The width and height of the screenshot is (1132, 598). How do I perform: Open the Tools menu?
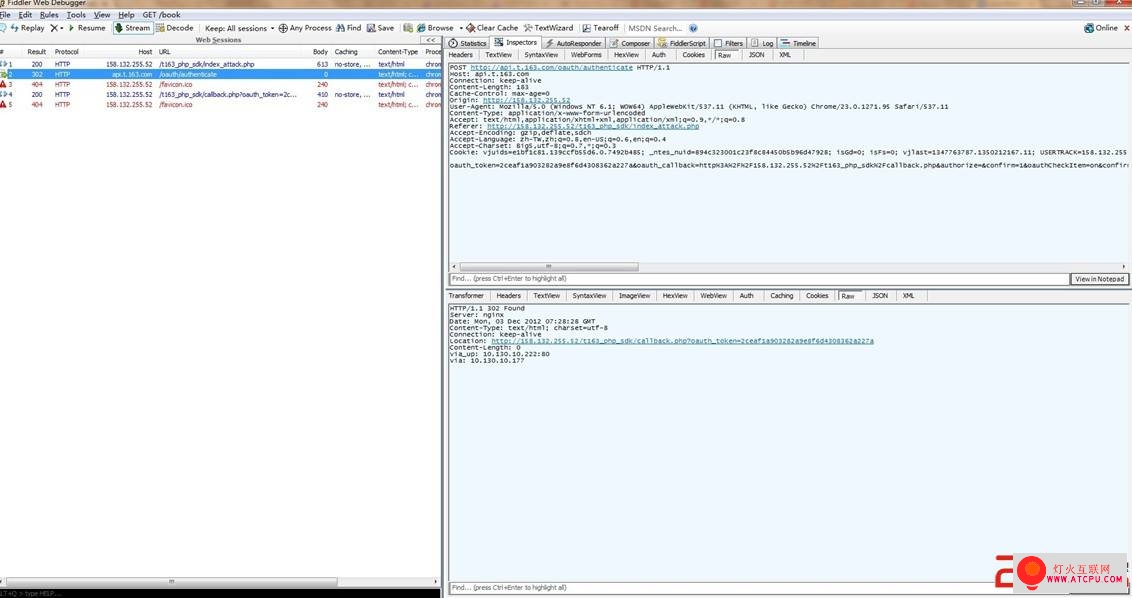(76, 14)
